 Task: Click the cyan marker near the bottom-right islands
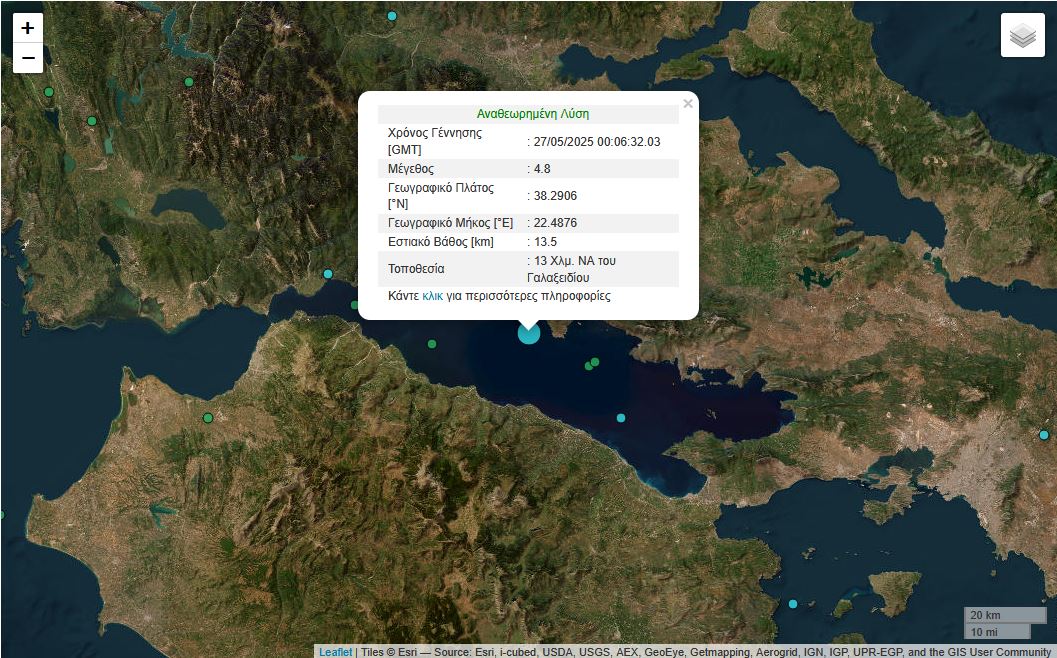coord(793,604)
